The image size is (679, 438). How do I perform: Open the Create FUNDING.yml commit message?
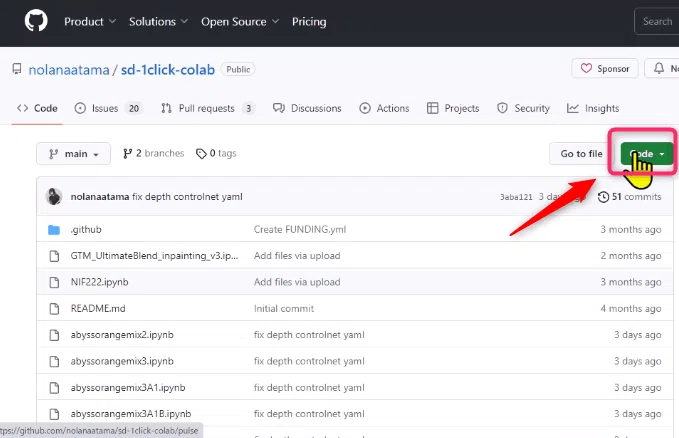300,230
